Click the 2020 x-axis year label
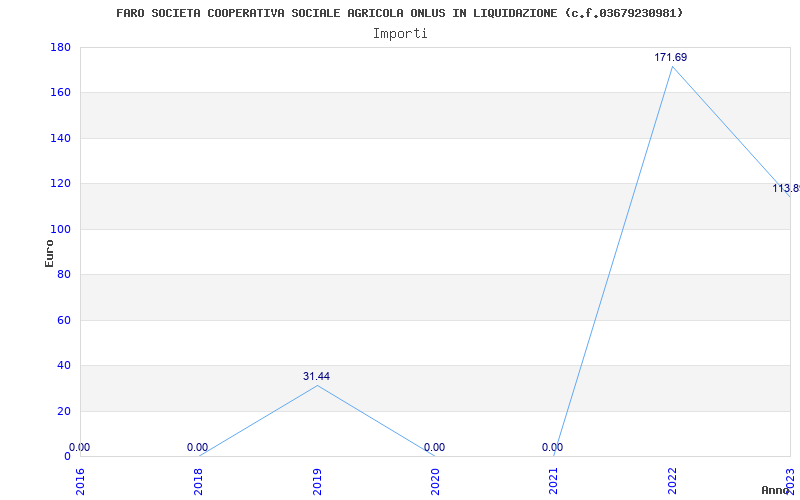This screenshot has width=800, height=500. 435,480
